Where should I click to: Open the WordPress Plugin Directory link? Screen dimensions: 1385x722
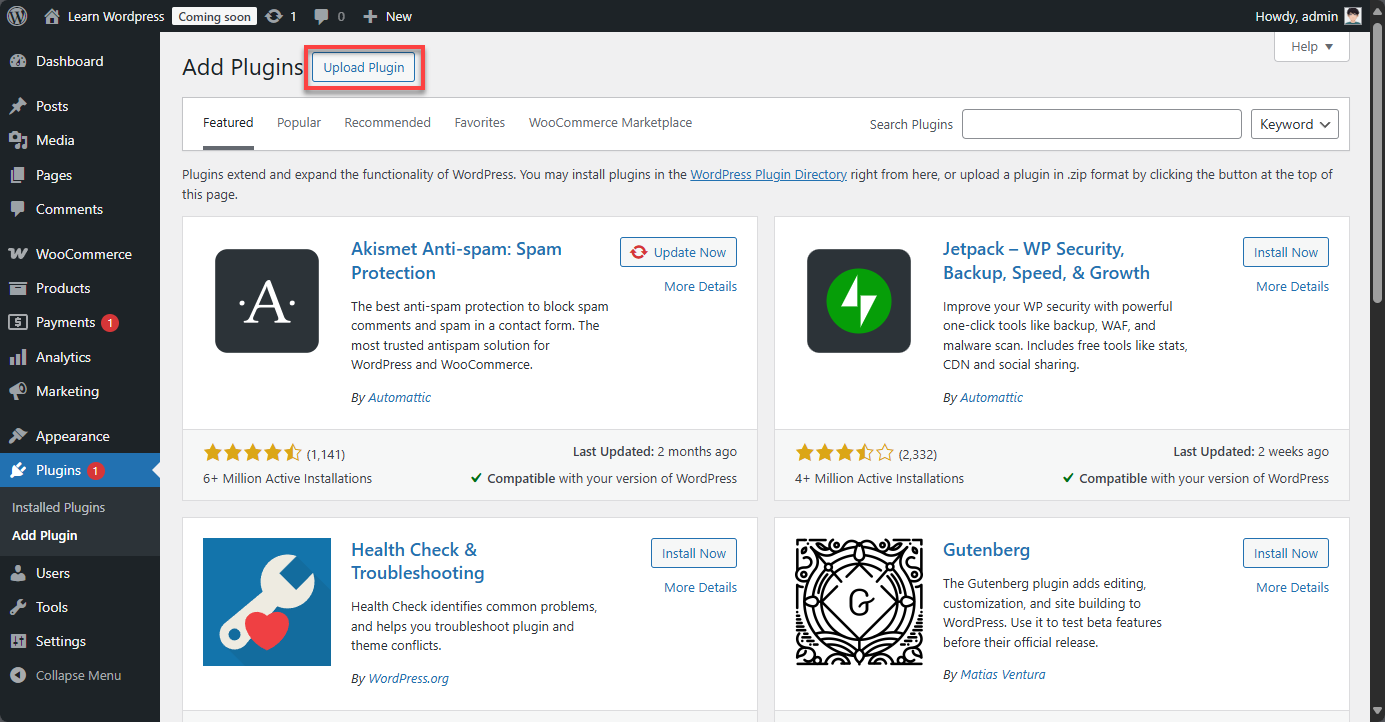coord(768,175)
